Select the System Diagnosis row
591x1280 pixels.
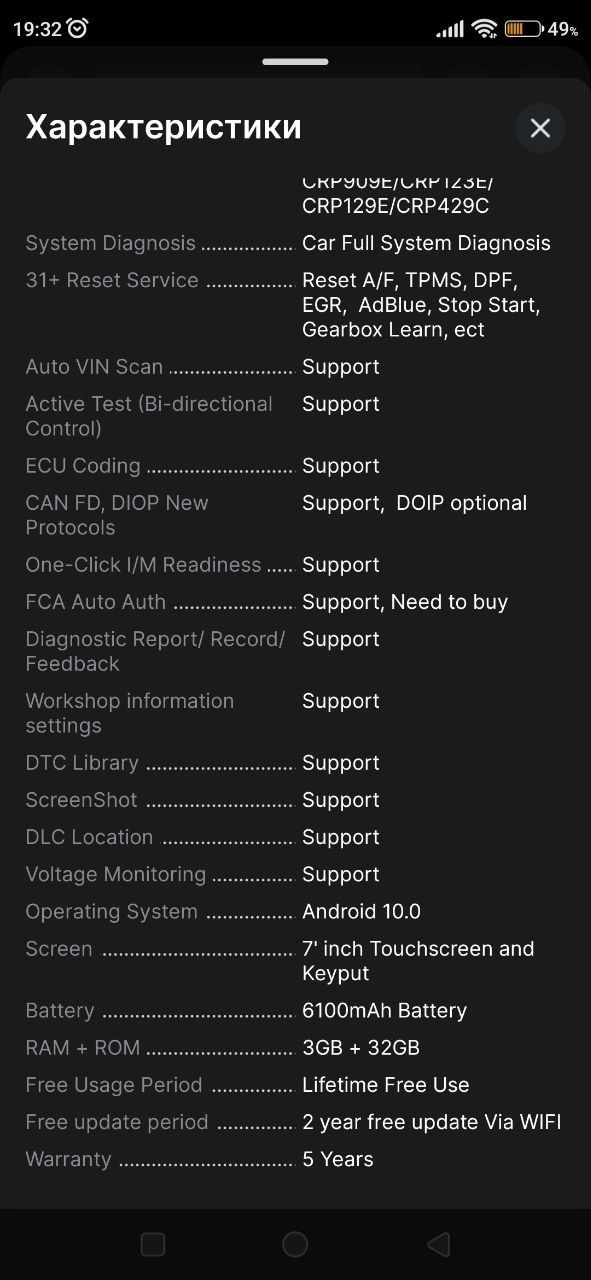click(x=295, y=243)
